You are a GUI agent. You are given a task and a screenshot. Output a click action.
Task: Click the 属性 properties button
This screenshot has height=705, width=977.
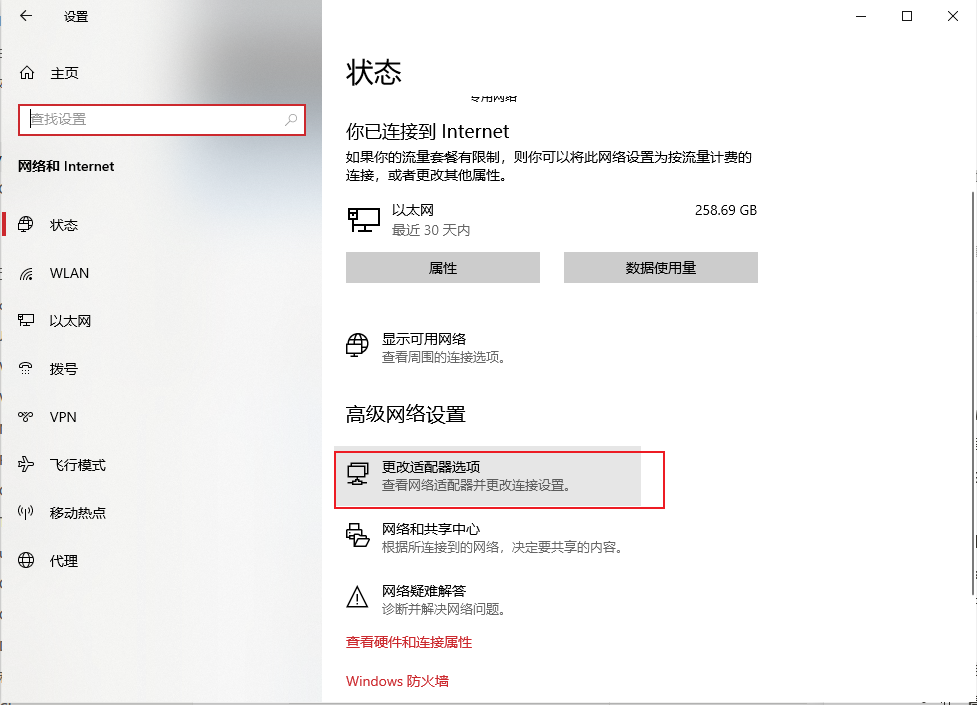coord(442,268)
